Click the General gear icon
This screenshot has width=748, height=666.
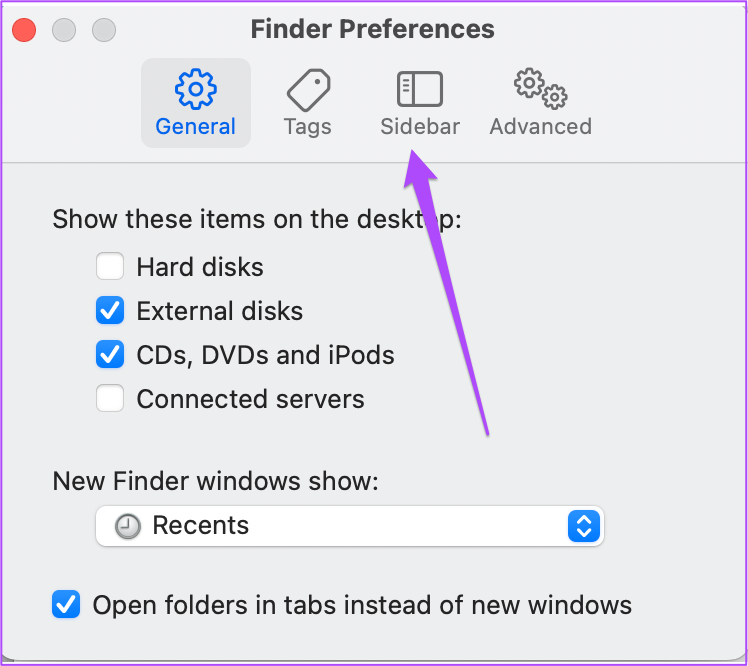[196, 89]
